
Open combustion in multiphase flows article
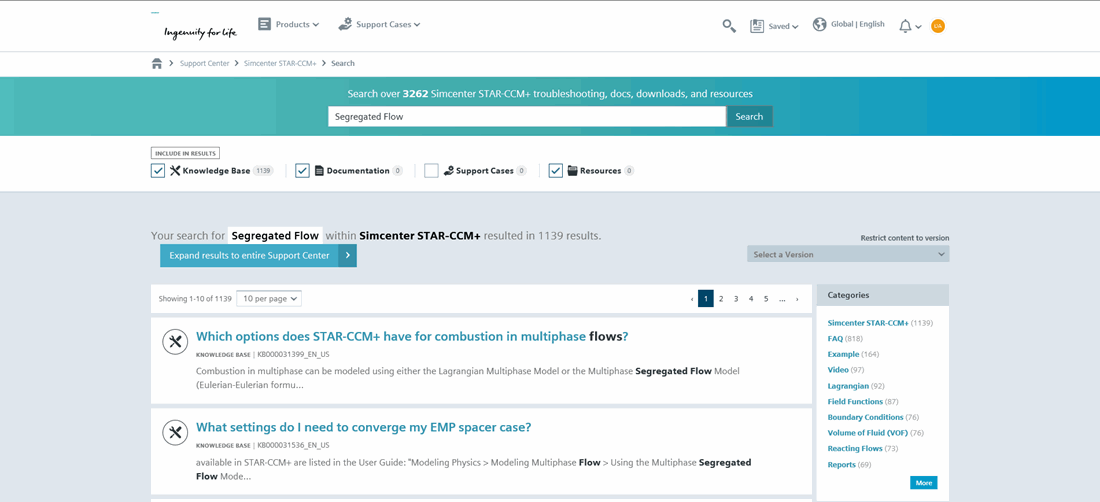pos(412,337)
